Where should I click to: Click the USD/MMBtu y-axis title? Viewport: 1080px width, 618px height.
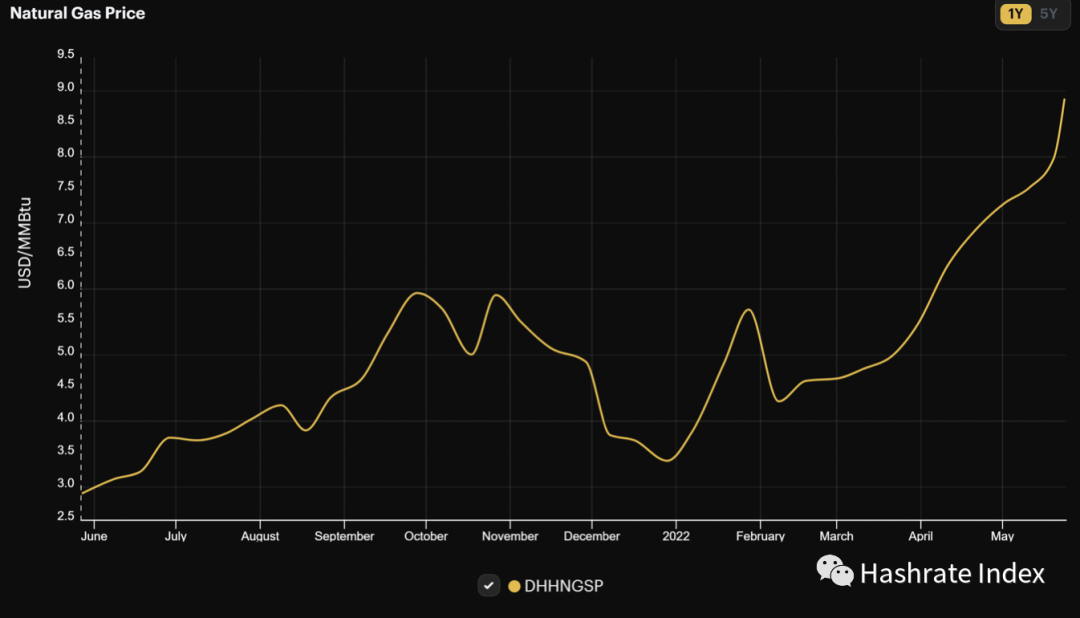click(x=25, y=242)
